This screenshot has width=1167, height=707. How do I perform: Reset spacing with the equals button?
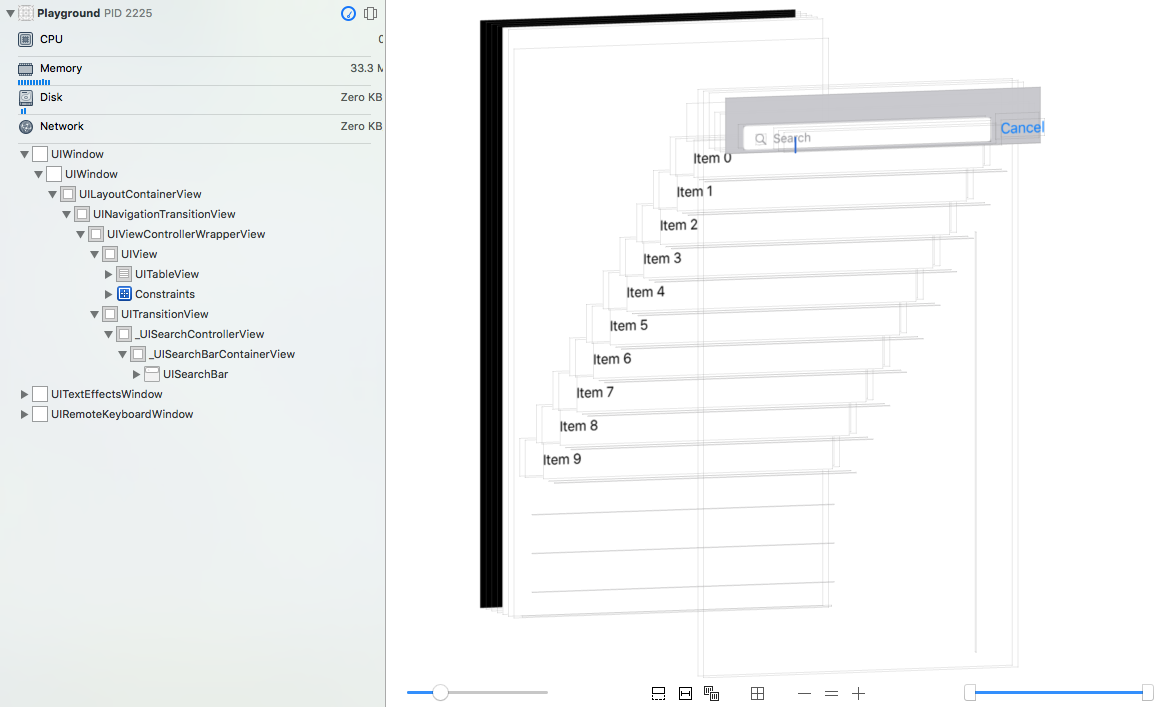(x=831, y=692)
